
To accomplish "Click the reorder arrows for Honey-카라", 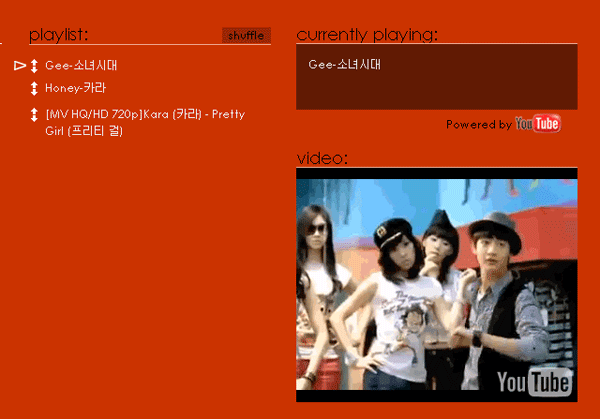I will click(x=34, y=88).
